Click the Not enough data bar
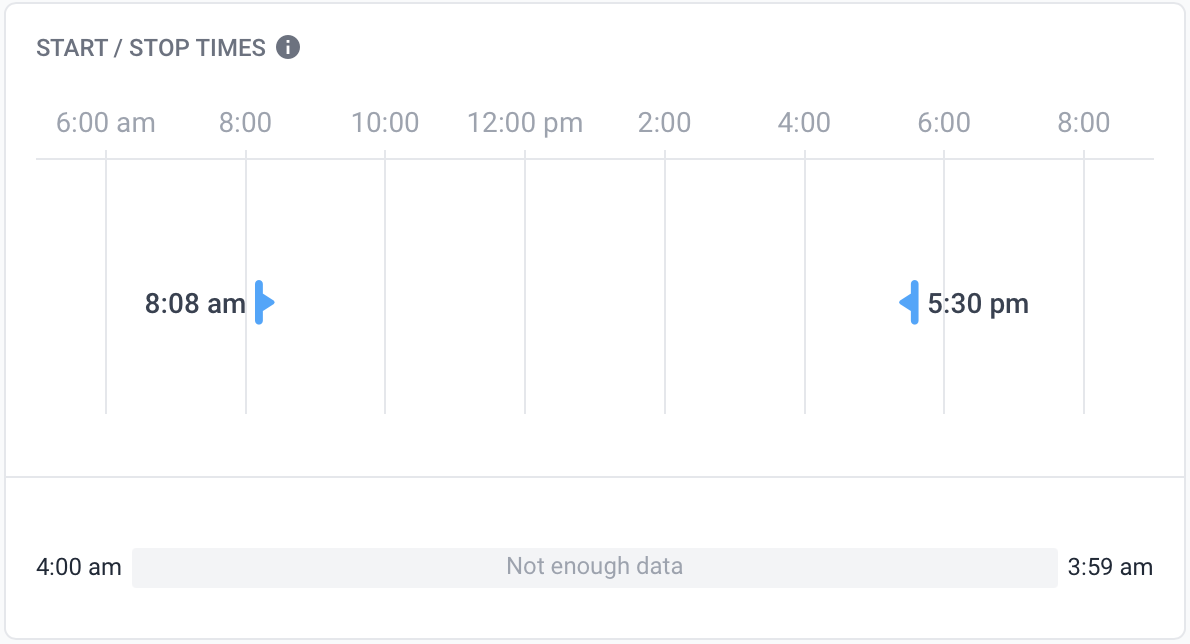 point(594,567)
